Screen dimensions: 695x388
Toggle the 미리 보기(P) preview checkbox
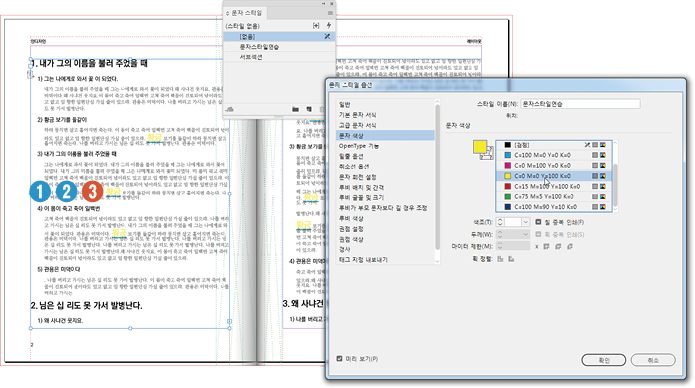point(340,358)
